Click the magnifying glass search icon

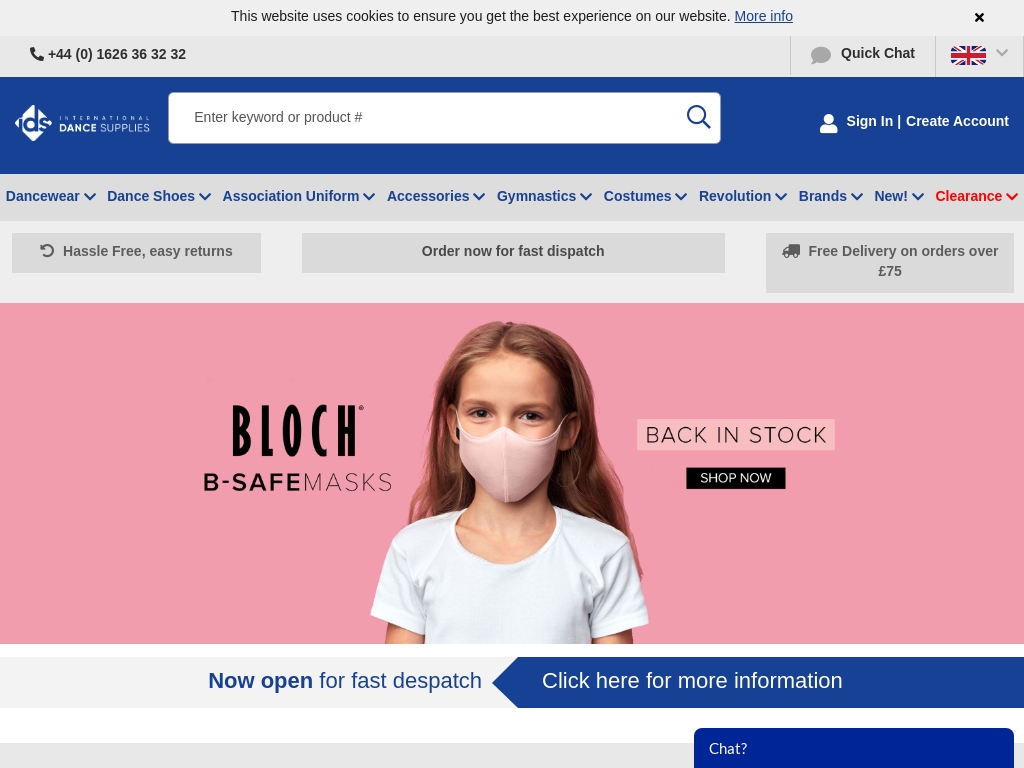click(698, 117)
